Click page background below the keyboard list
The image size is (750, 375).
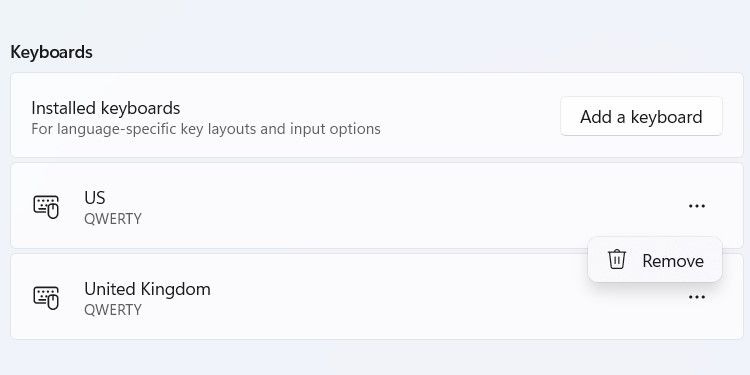tap(375, 358)
